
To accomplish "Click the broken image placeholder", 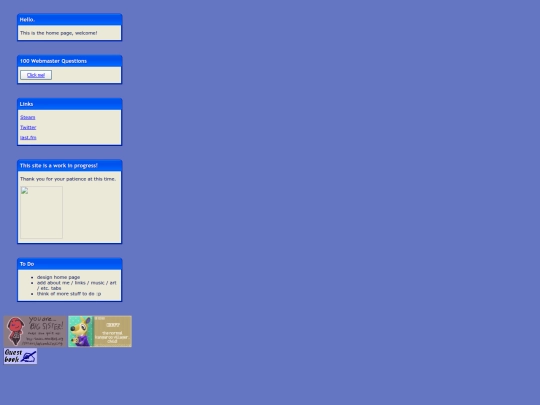I will 41,212.
